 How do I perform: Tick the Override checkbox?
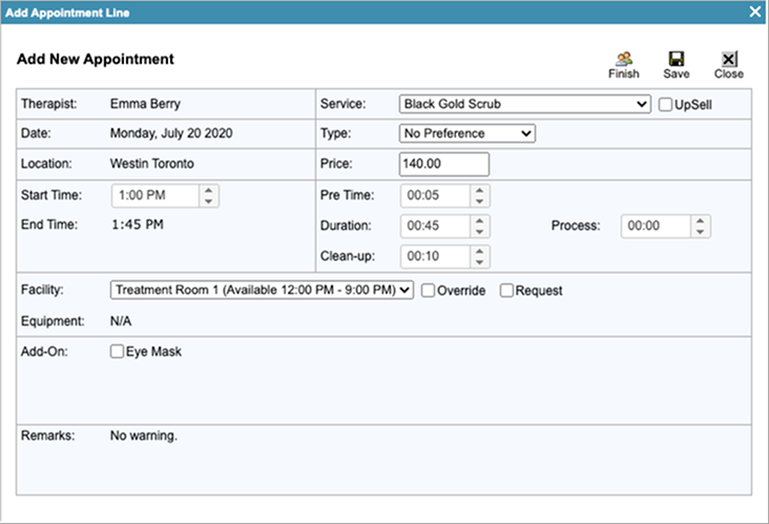click(x=428, y=290)
